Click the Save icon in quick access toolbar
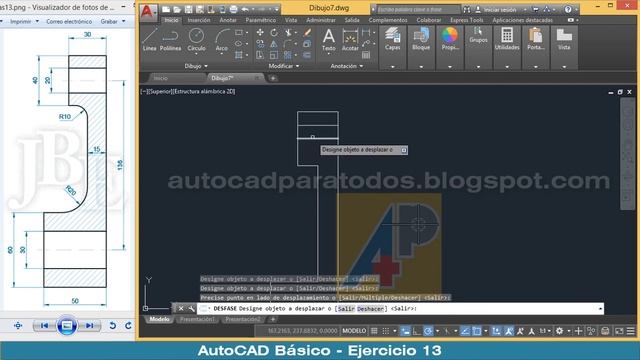The image size is (640, 360). [189, 9]
